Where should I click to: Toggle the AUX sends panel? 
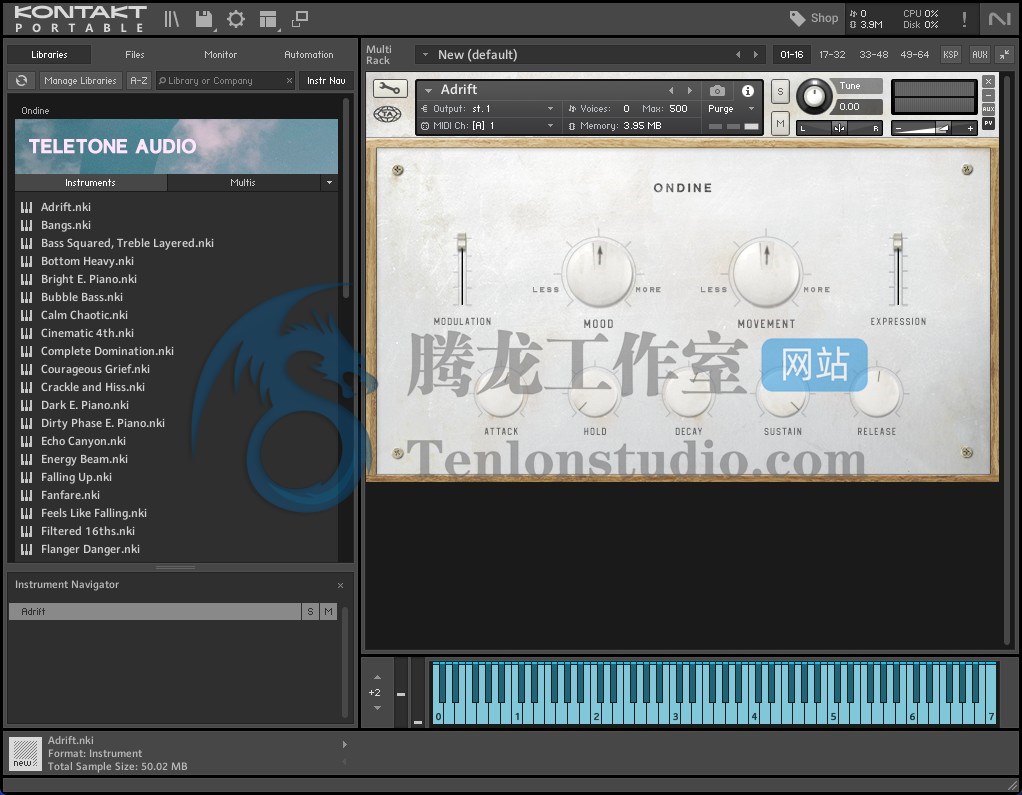980,55
